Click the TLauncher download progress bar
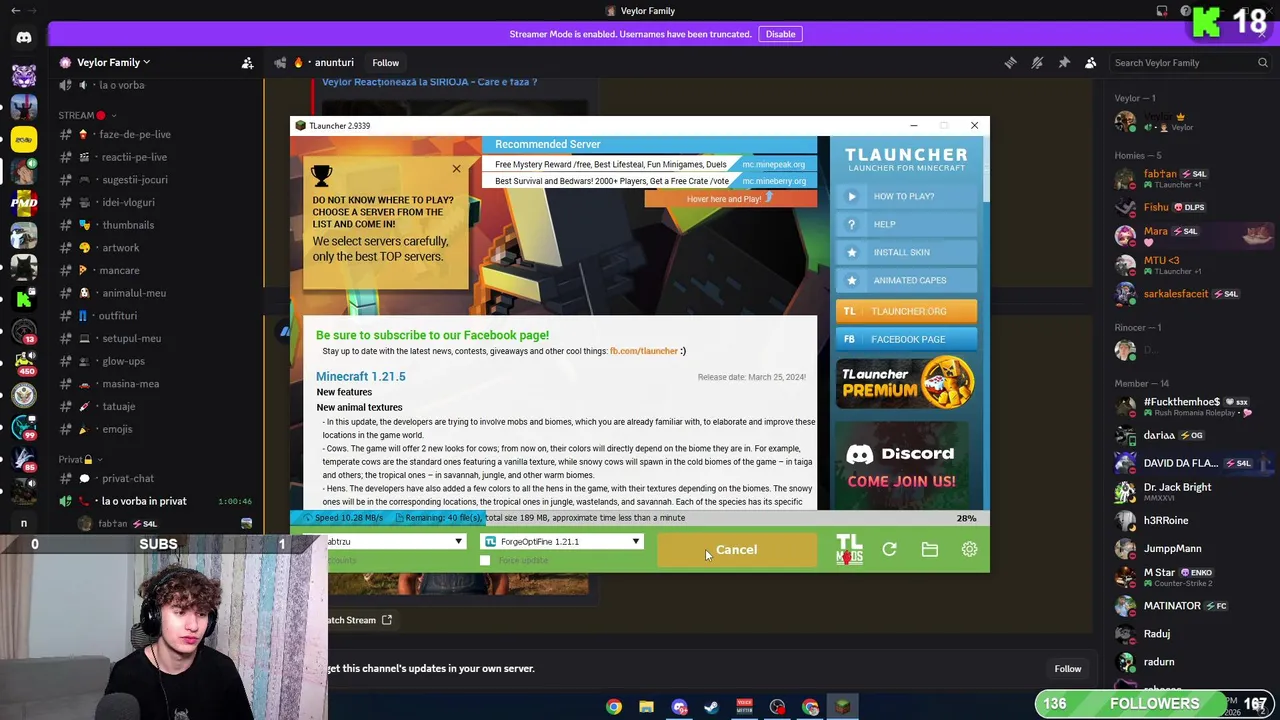The image size is (1280, 720). (640, 518)
